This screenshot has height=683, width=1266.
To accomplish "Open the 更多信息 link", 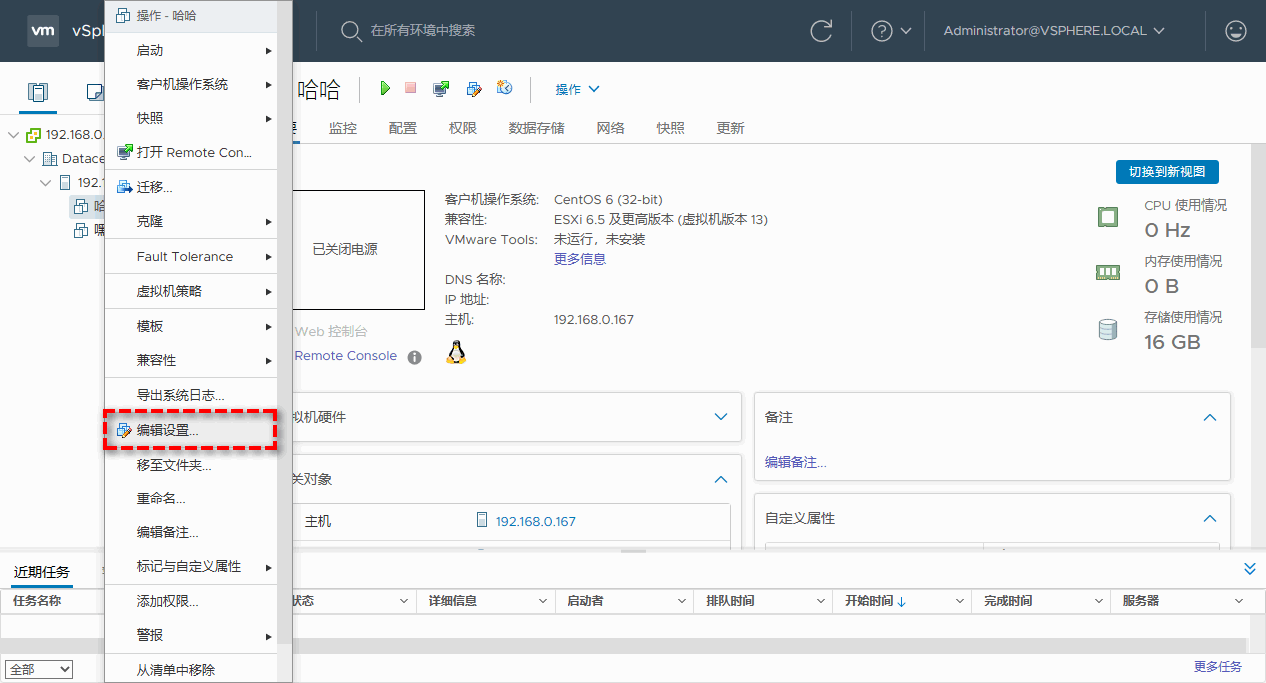I will pos(580,259).
